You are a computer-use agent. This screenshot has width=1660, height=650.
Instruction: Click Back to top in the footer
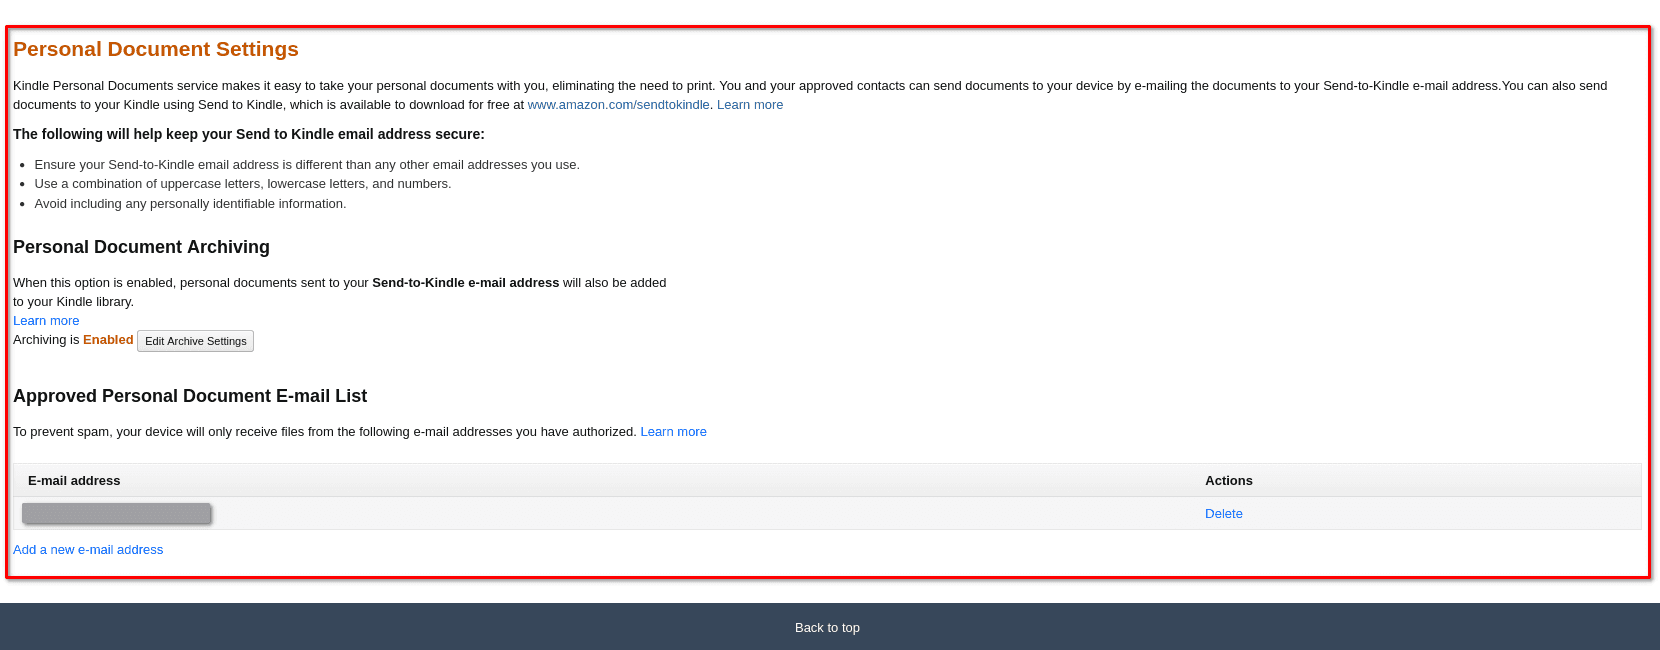pyautogui.click(x=827, y=628)
